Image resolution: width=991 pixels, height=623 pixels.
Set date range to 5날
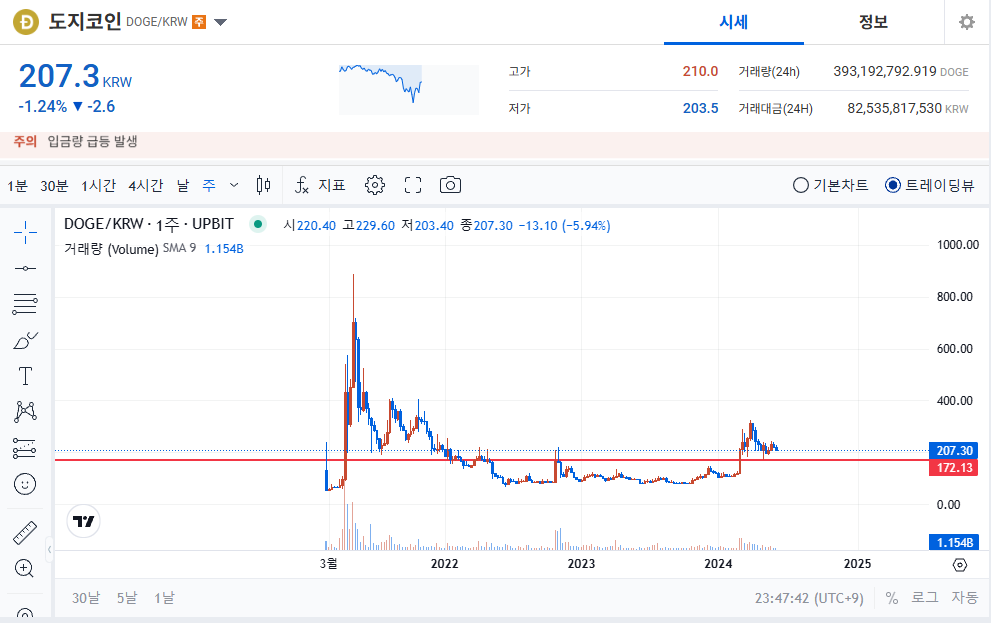pos(127,598)
